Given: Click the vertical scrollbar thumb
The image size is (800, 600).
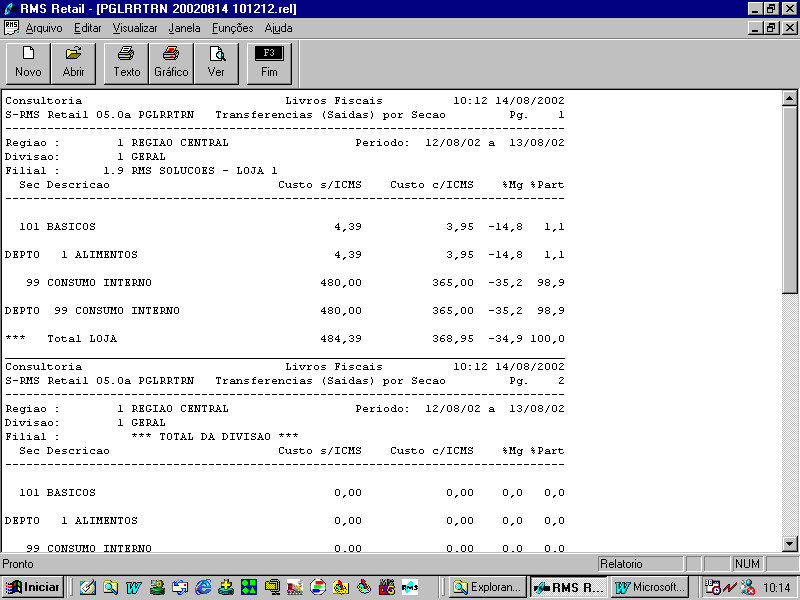Looking at the screenshot, I should pos(789,199).
